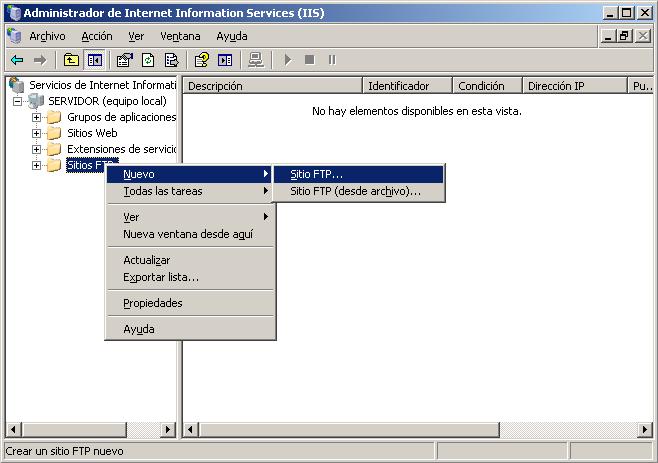Click right arrow of list pane scrollbar
Screen dimensions: 658x463
coord(645,429)
